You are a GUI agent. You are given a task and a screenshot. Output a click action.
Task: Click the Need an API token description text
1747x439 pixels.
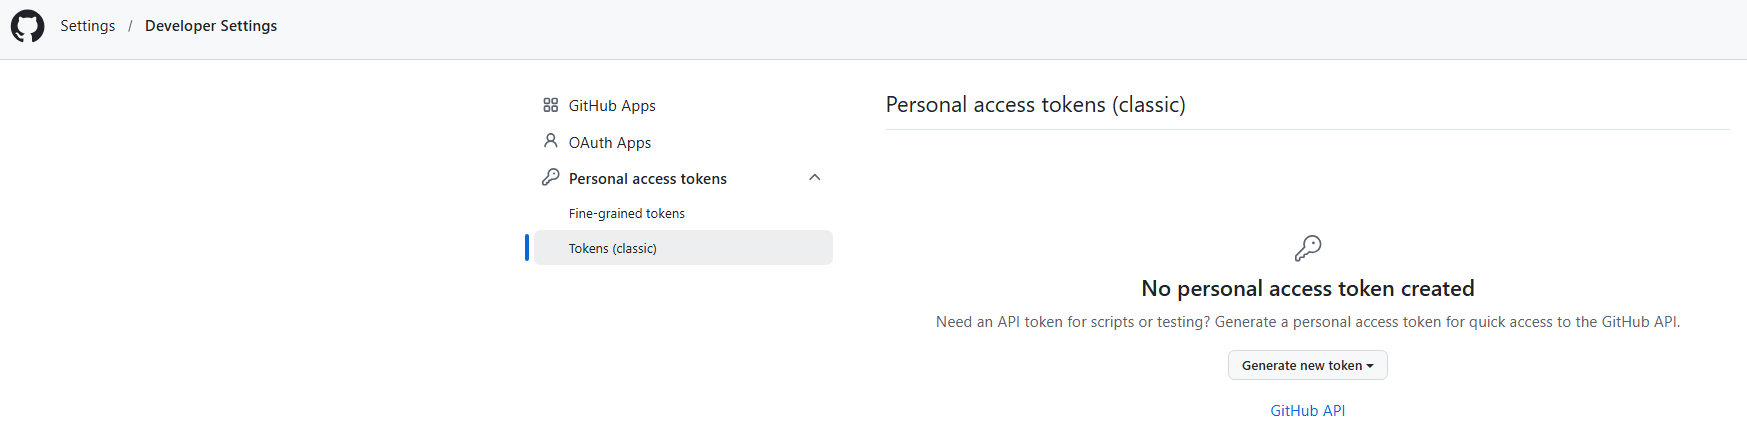(1307, 322)
